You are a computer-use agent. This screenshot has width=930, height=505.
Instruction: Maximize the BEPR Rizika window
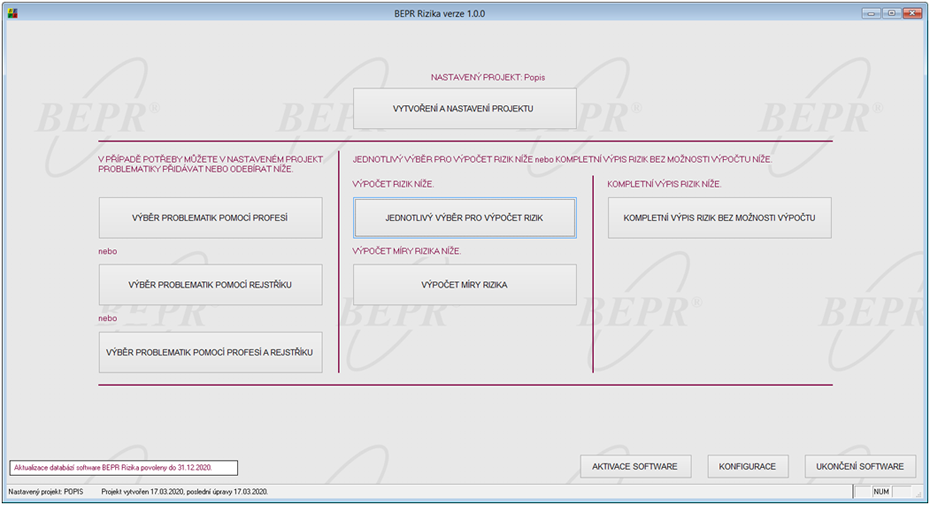[x=891, y=13]
